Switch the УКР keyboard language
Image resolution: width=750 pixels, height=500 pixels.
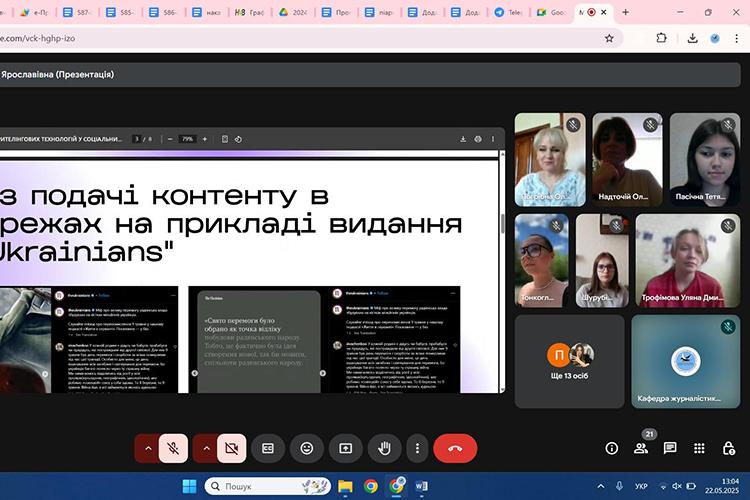click(x=641, y=486)
